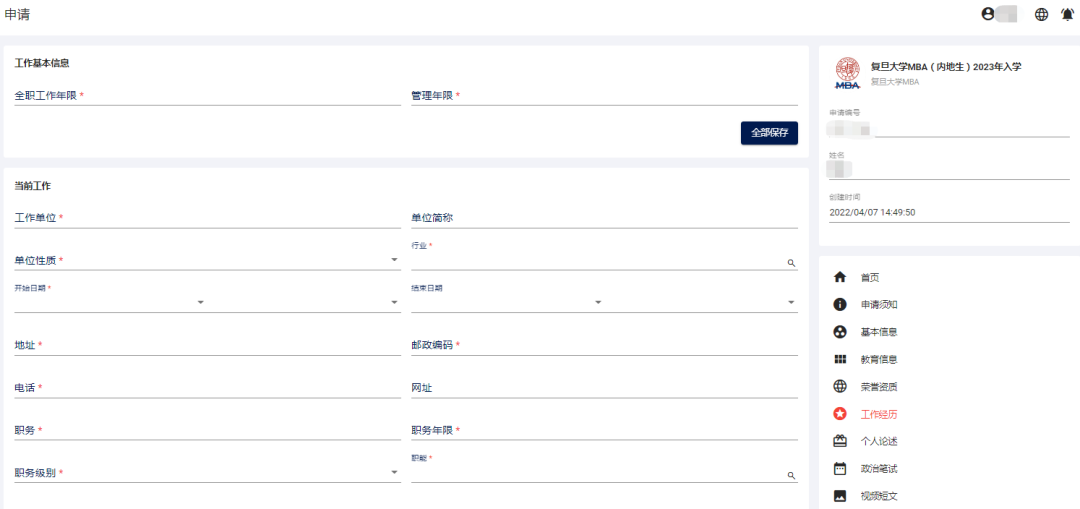The width and height of the screenshot is (1080, 509).
Task: Expand the 职务级别 dropdown
Action: [x=394, y=473]
